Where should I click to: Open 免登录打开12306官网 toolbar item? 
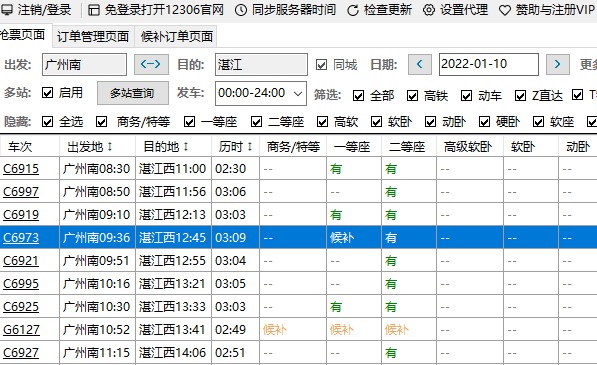point(156,10)
